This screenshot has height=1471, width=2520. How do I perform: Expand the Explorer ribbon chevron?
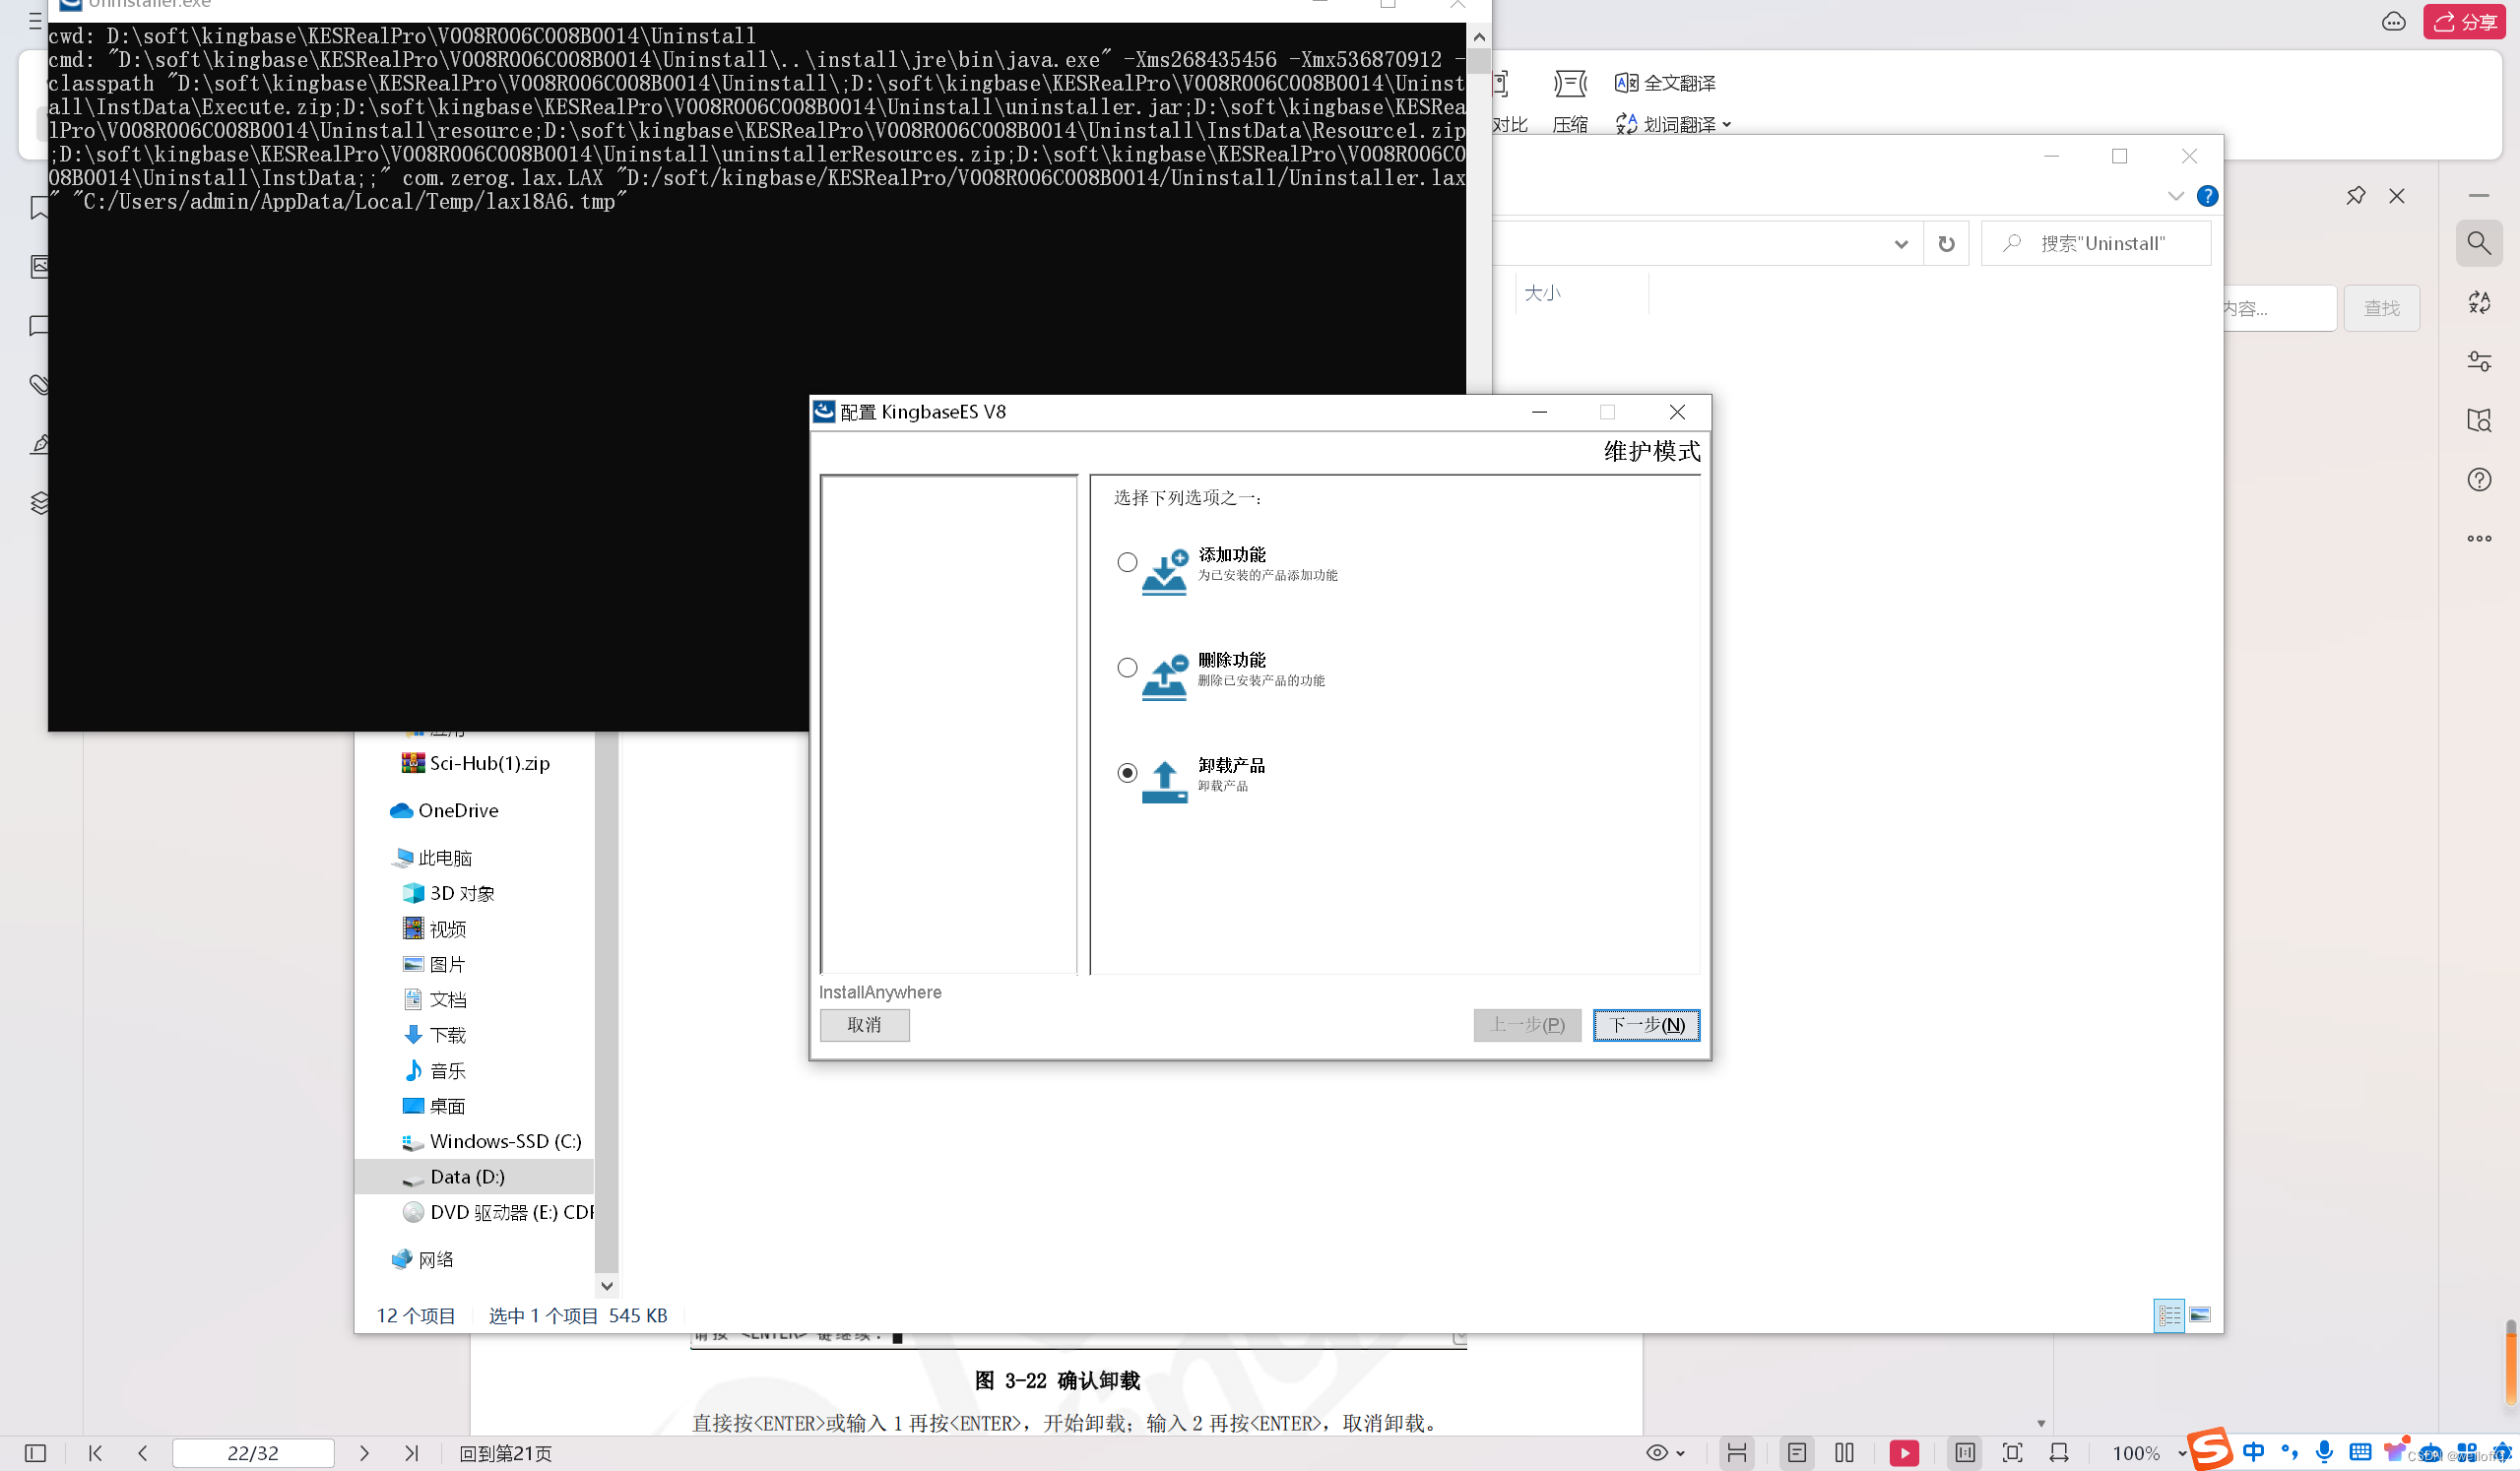(x=2175, y=196)
